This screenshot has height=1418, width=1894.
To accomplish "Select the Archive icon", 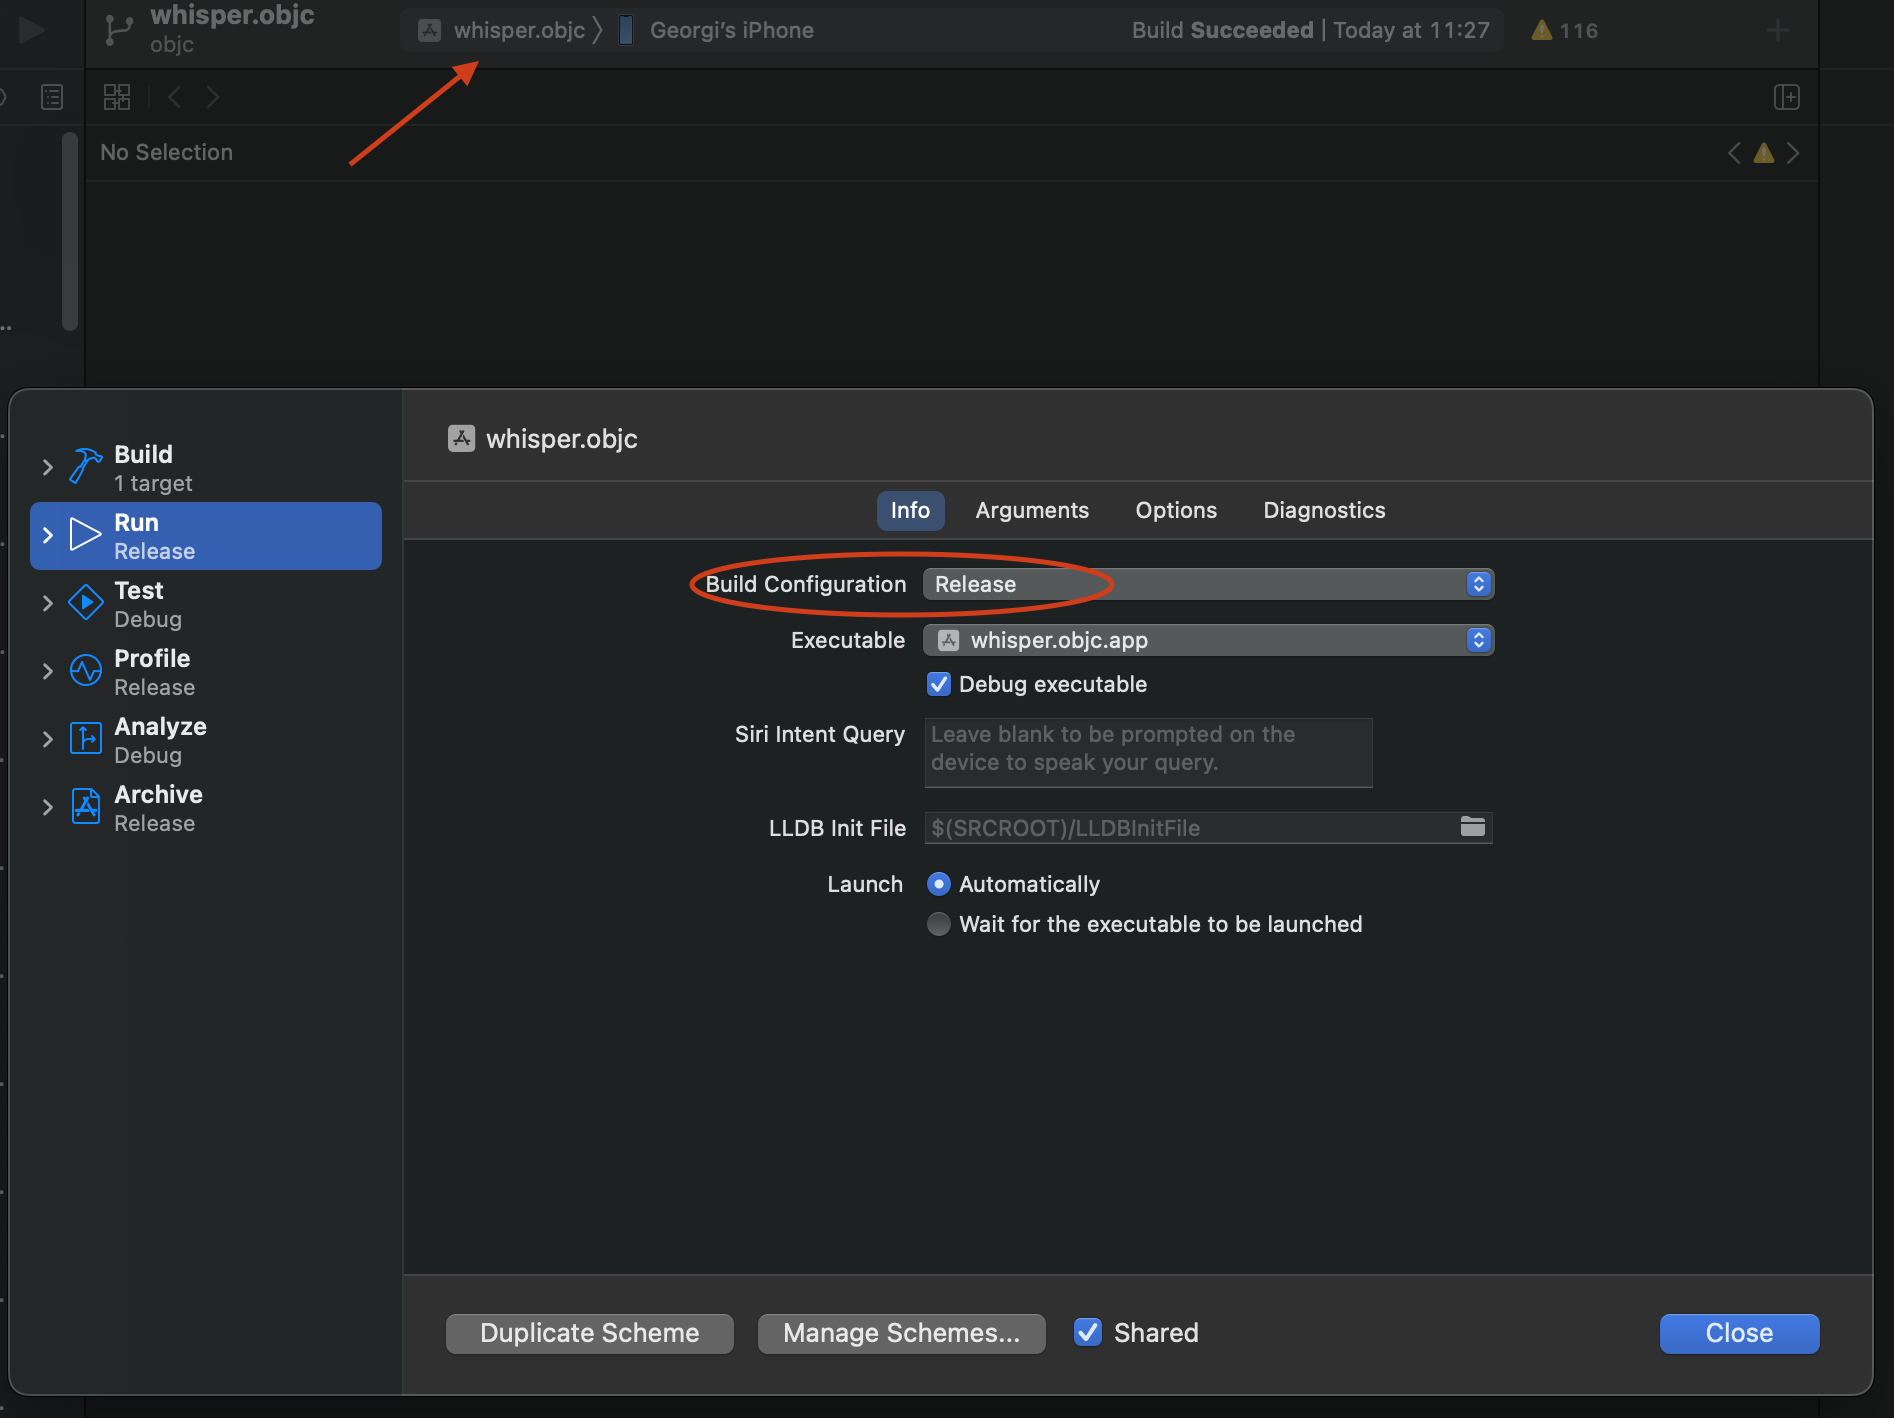I will pyautogui.click(x=85, y=806).
